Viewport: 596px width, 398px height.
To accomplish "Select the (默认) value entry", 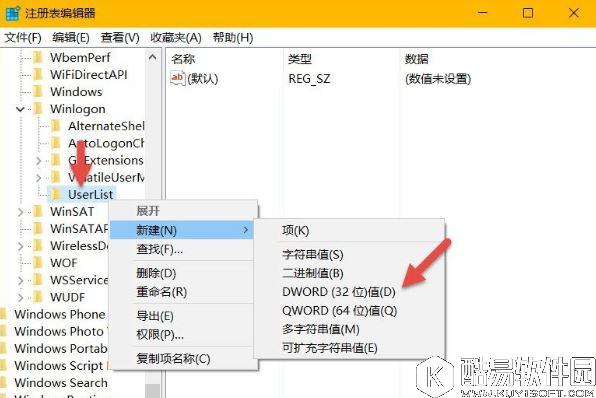I will 203,79.
